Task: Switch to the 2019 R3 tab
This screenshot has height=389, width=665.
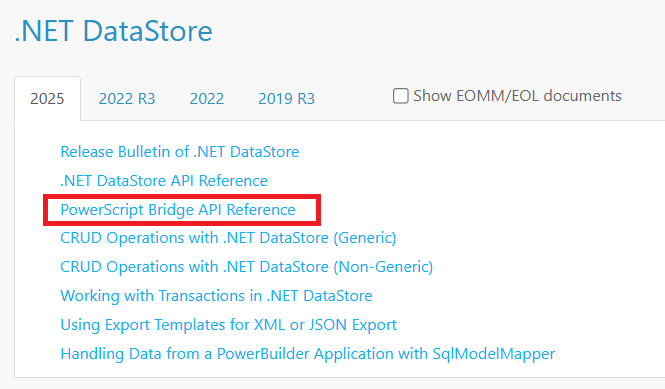Action: click(x=286, y=98)
